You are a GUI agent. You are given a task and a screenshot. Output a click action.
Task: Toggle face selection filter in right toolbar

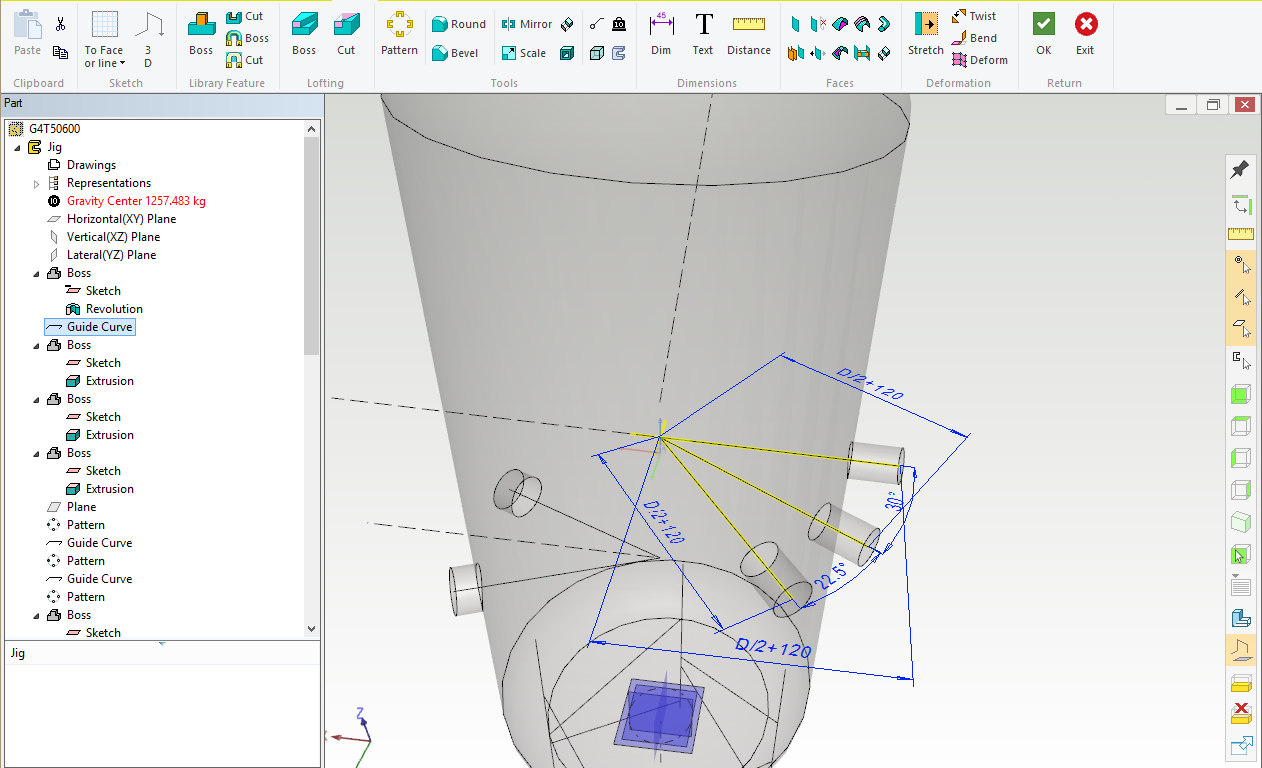[1240, 328]
